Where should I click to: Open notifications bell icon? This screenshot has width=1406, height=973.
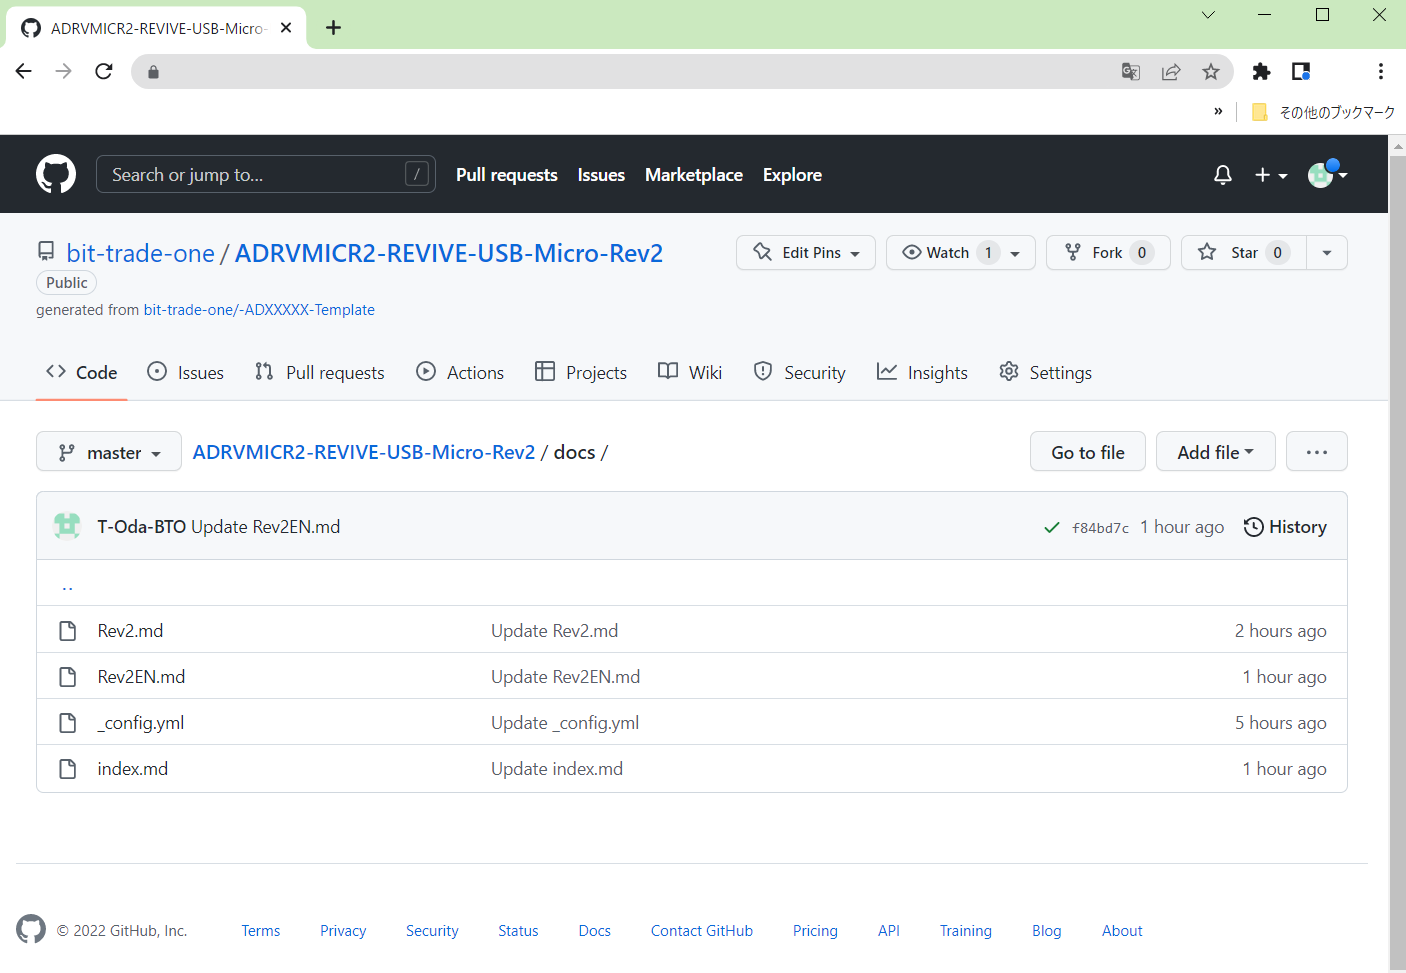(x=1222, y=175)
